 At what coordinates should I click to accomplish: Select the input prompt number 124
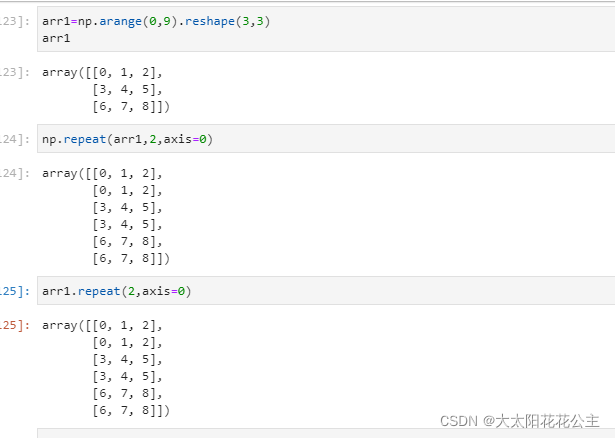[x=14, y=140]
